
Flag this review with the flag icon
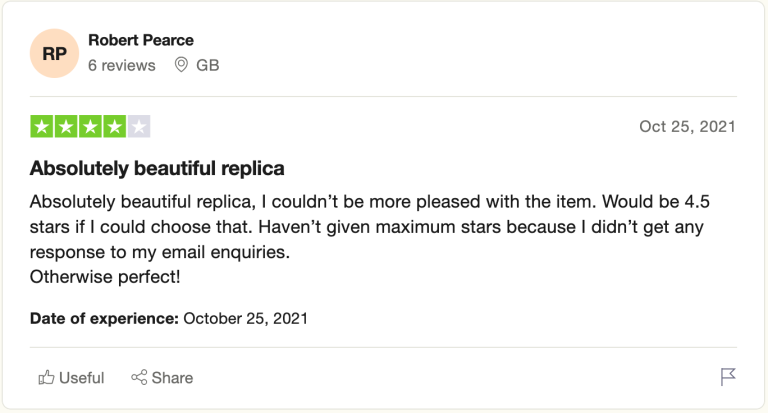click(728, 377)
